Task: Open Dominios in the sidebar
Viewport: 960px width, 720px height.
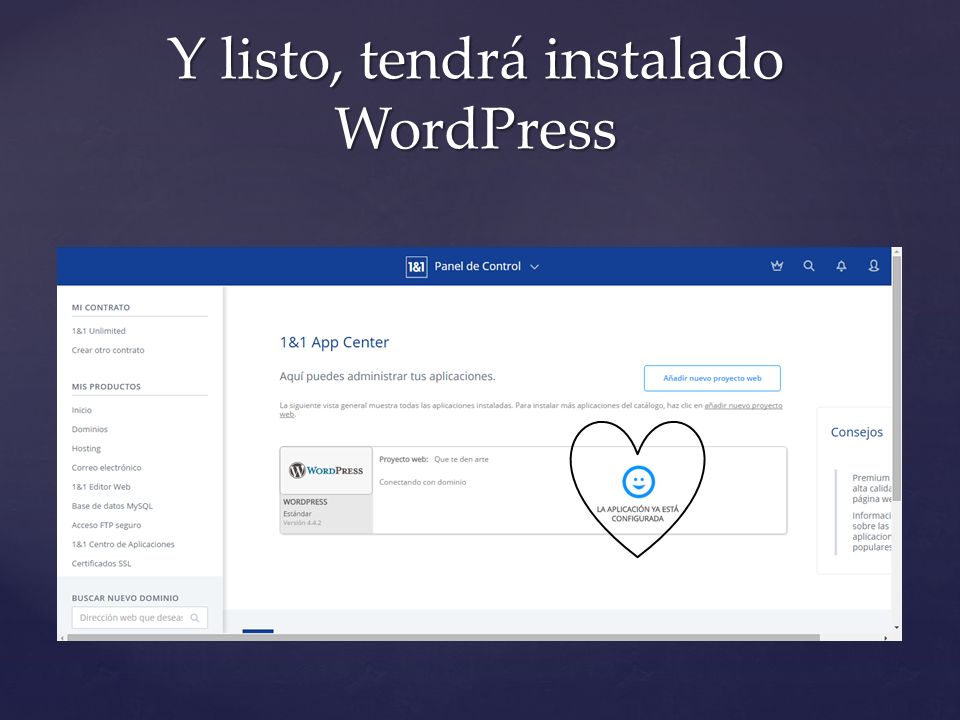Action: point(89,429)
